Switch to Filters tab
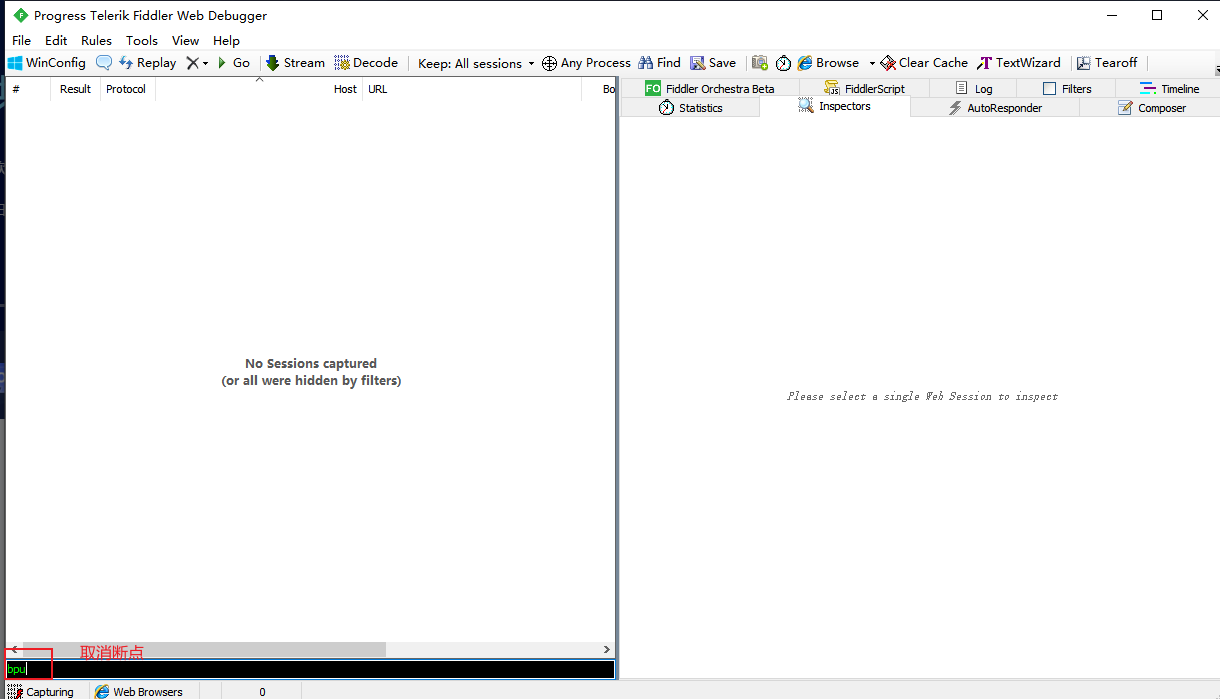 (1066, 88)
